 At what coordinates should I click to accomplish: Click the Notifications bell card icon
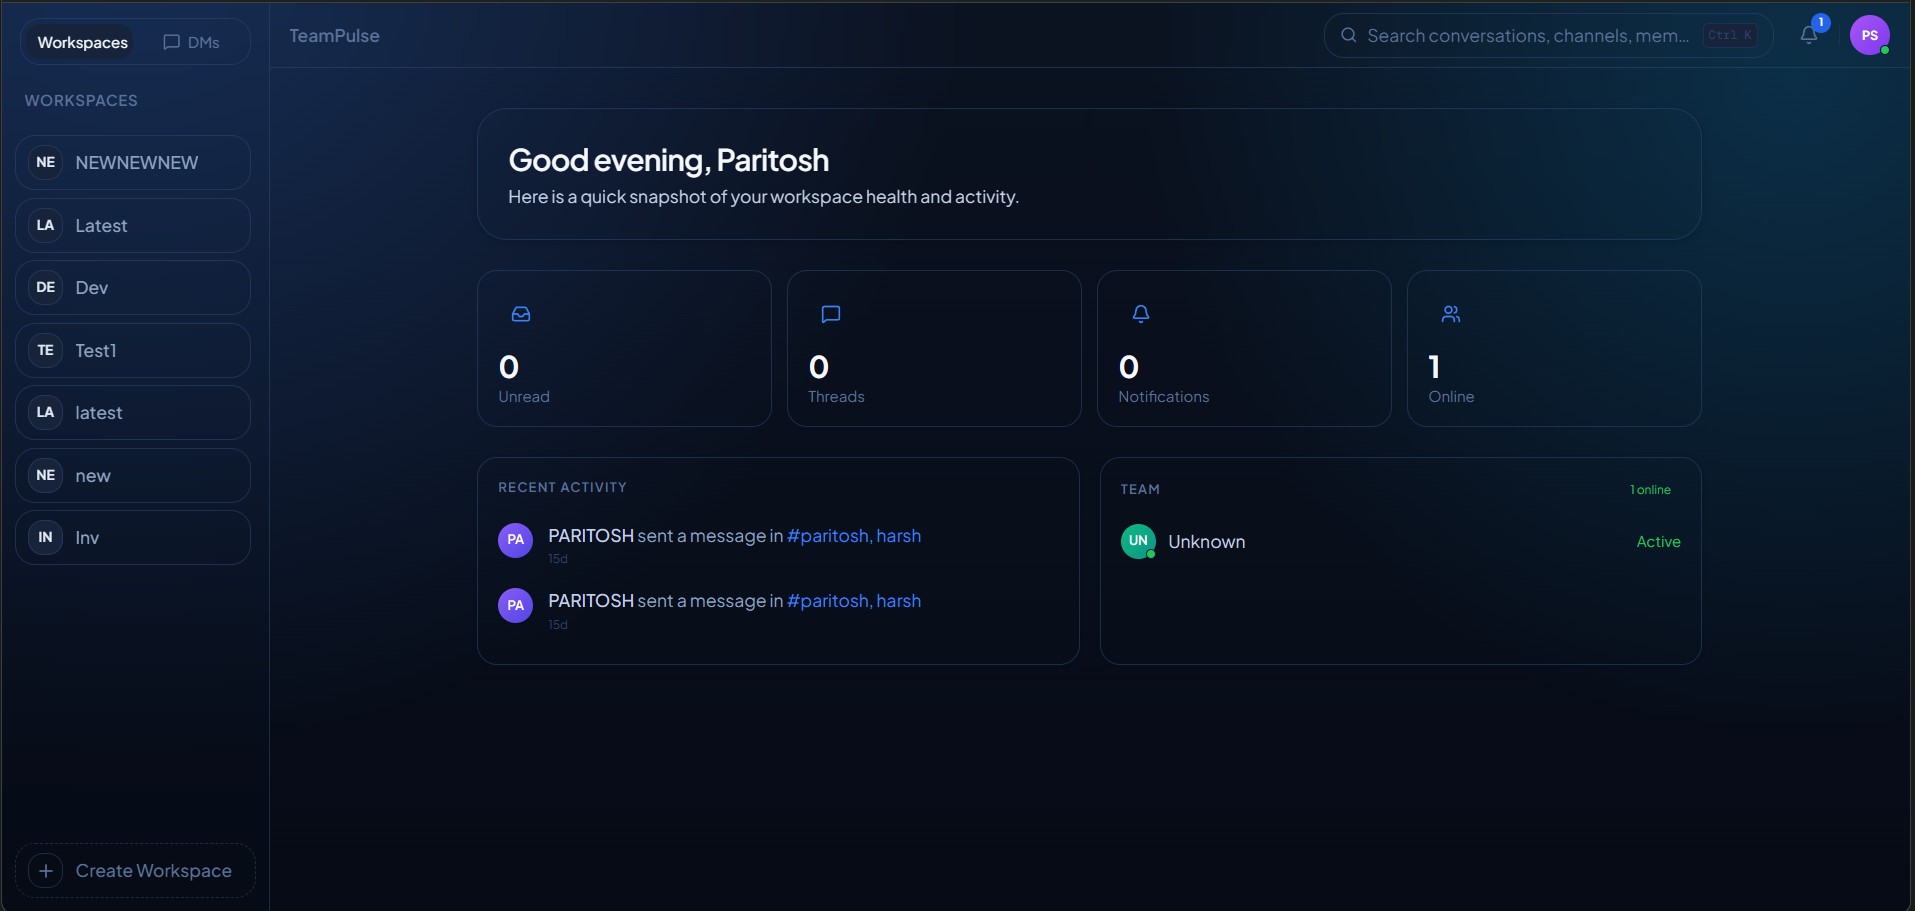(x=1141, y=314)
